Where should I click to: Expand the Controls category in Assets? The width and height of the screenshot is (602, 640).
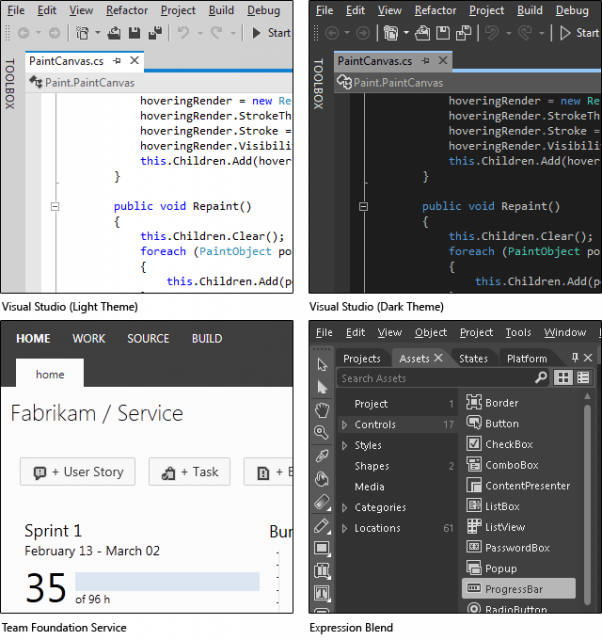(344, 424)
